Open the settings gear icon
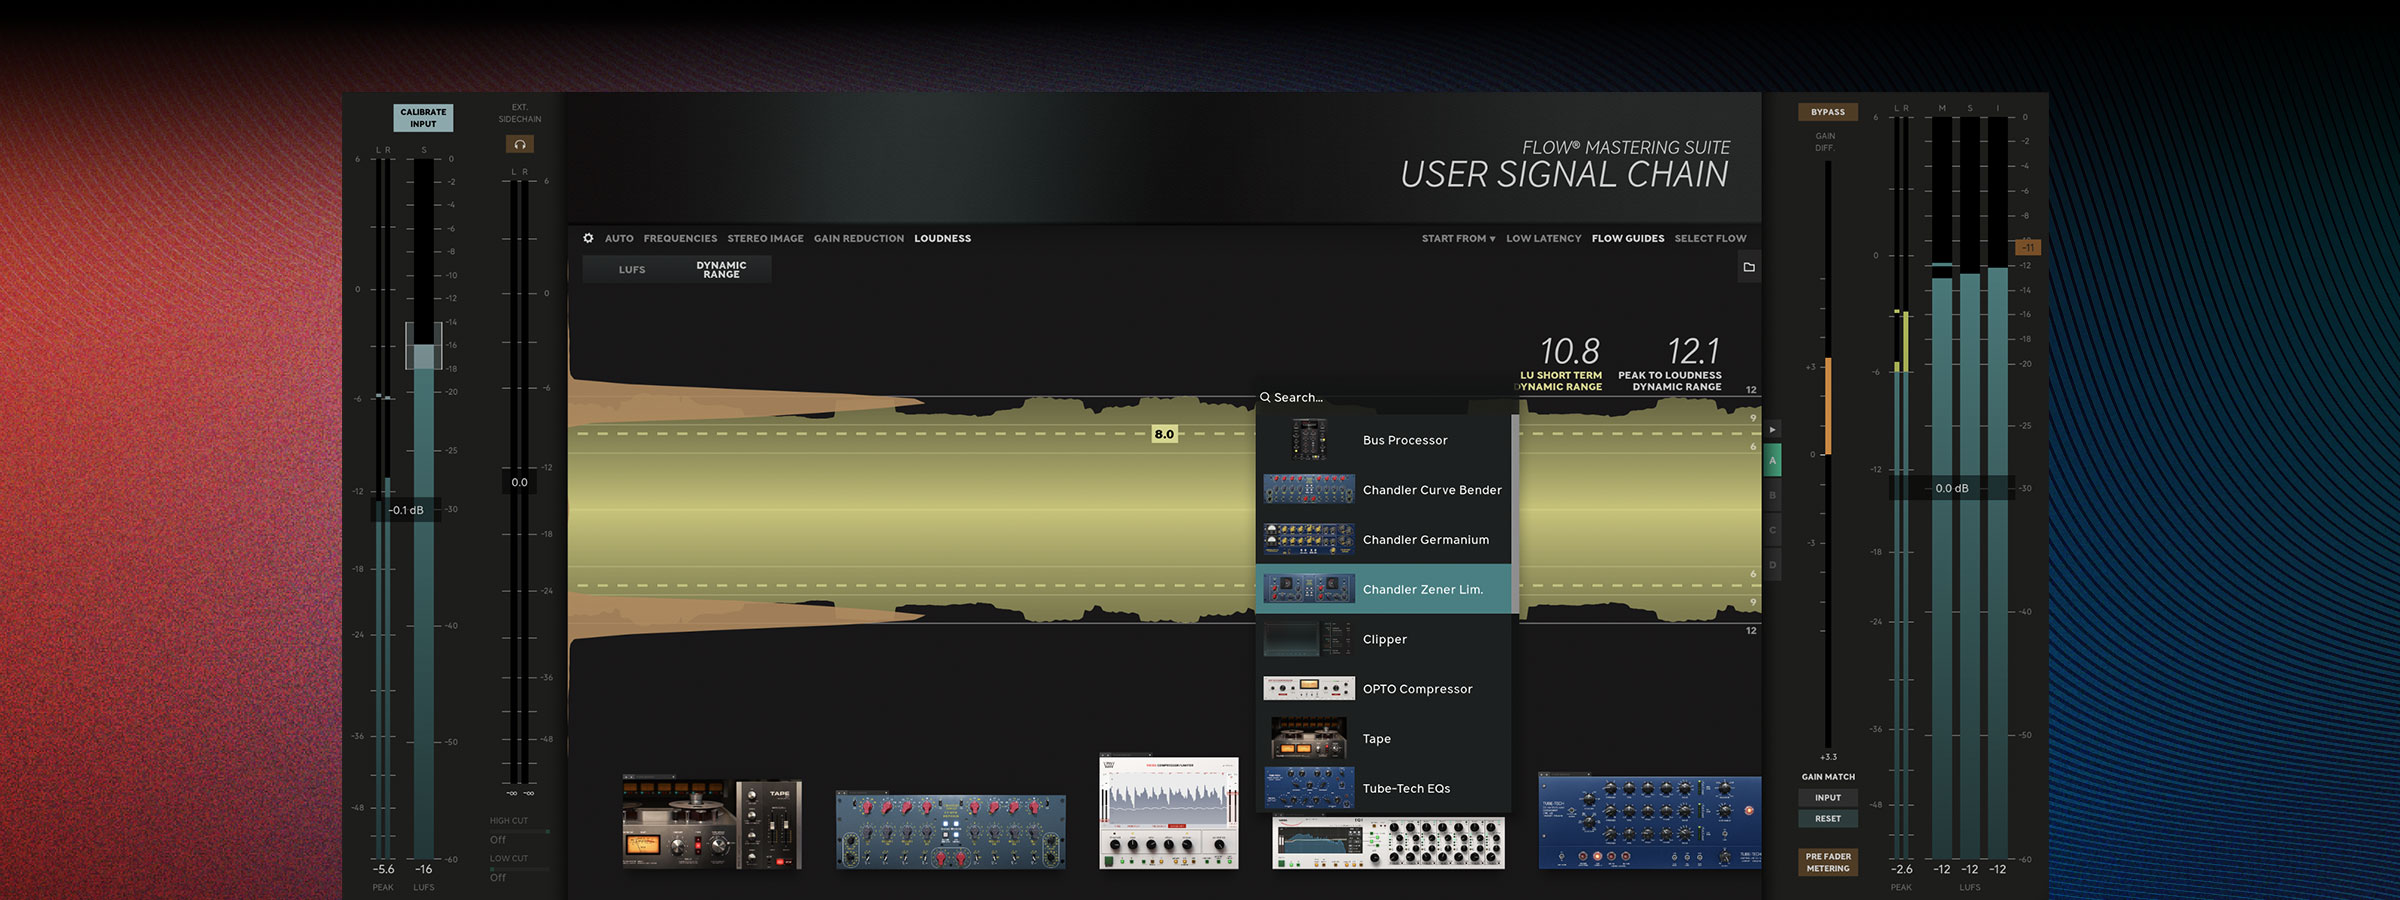 point(588,238)
